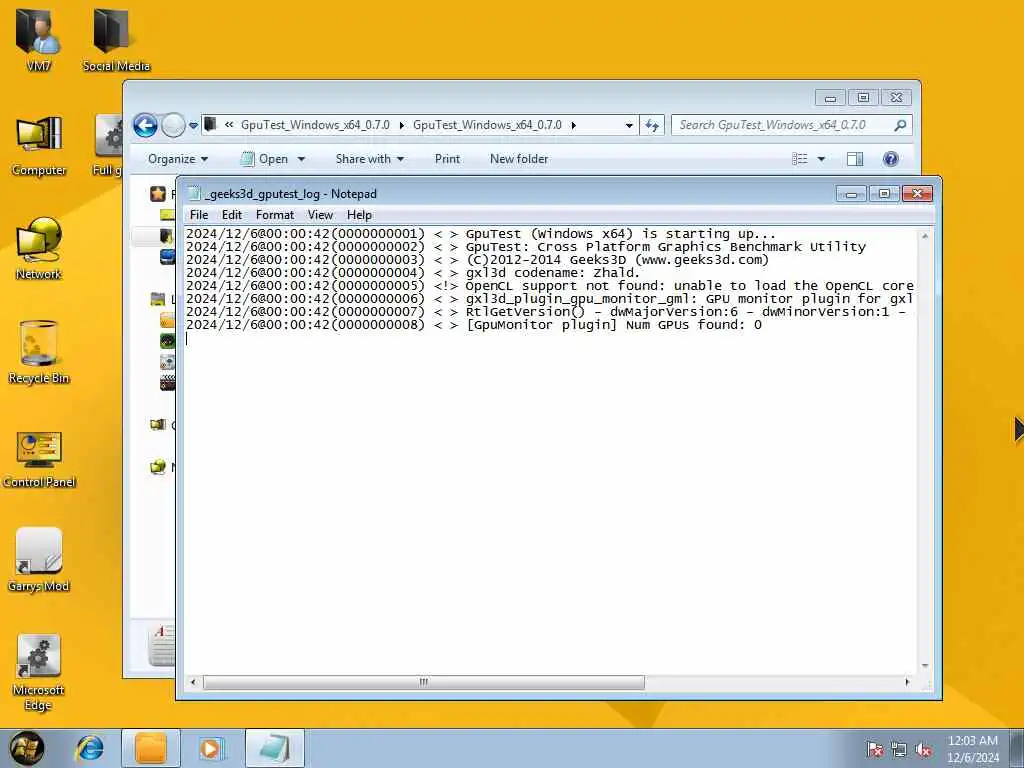Image resolution: width=1024 pixels, height=768 pixels.
Task: Open Organize dropdown in Explorer
Action: pos(178,159)
